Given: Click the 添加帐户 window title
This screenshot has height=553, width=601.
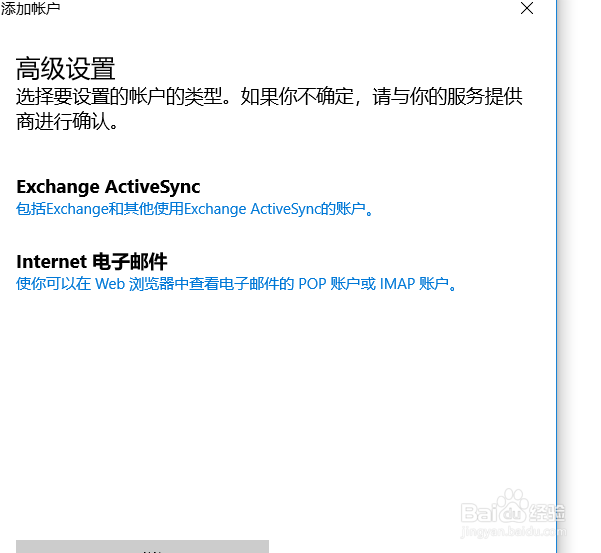Looking at the screenshot, I should [x=30, y=8].
